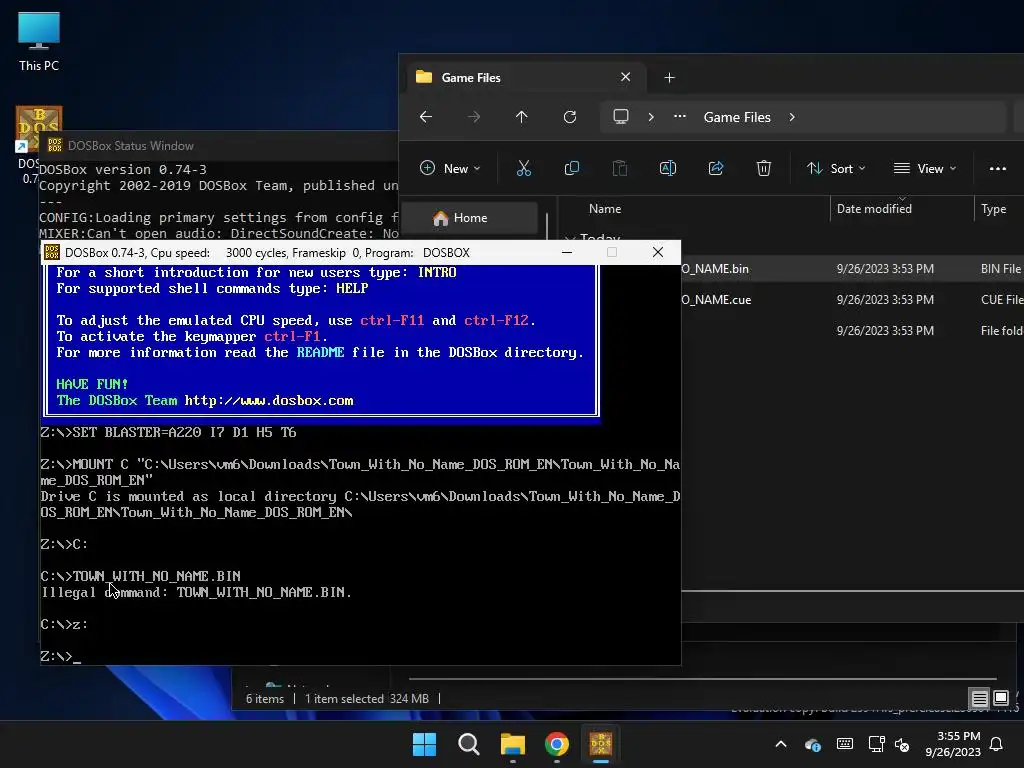Switch to details view layout icon
Viewport: 1024px width, 768px height.
click(x=979, y=699)
